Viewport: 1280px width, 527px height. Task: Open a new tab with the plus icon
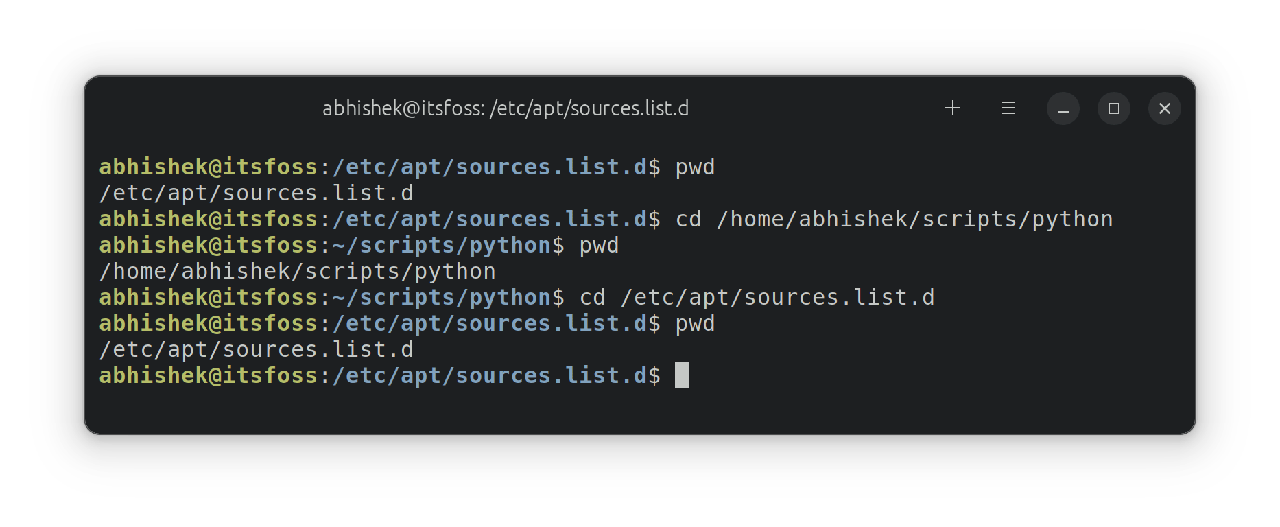tap(952, 108)
